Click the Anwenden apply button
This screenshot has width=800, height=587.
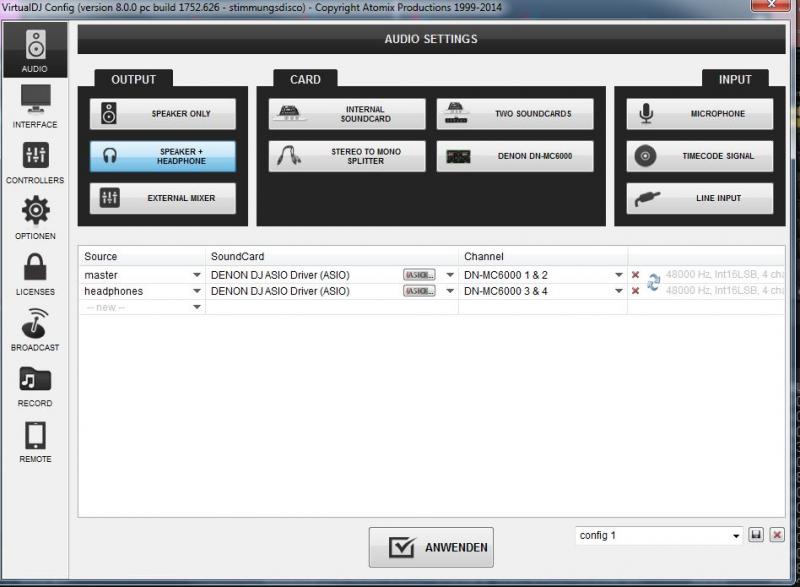pos(431,547)
